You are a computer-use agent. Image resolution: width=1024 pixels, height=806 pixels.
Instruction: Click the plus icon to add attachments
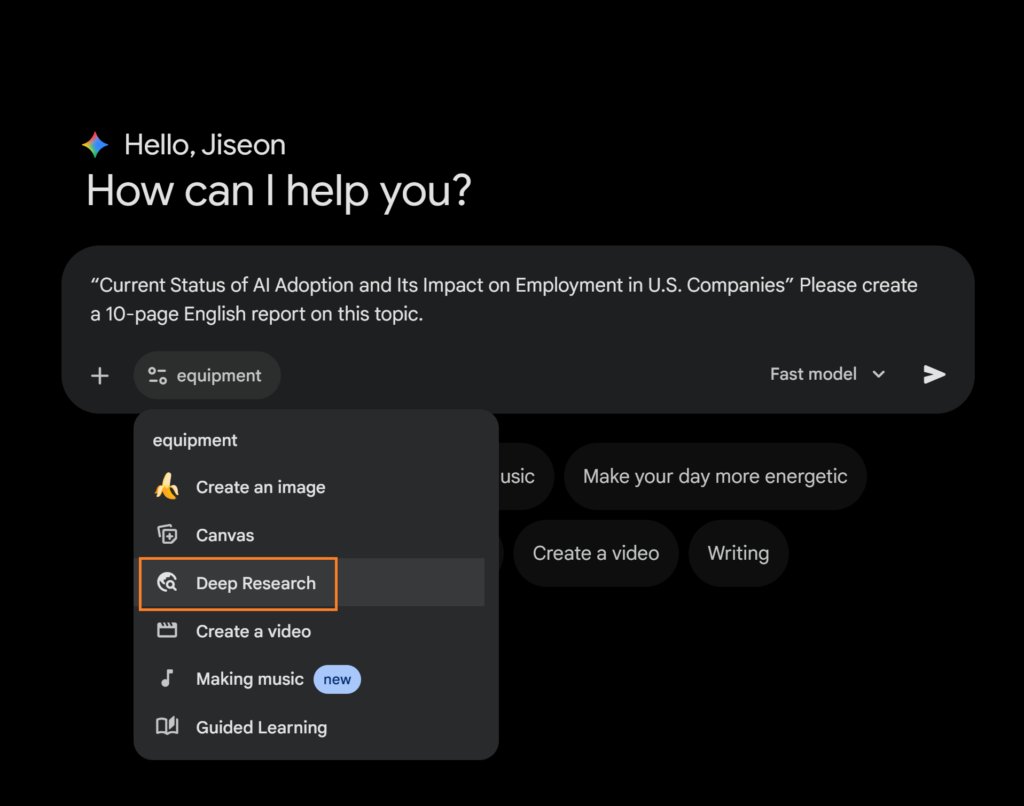click(x=100, y=376)
